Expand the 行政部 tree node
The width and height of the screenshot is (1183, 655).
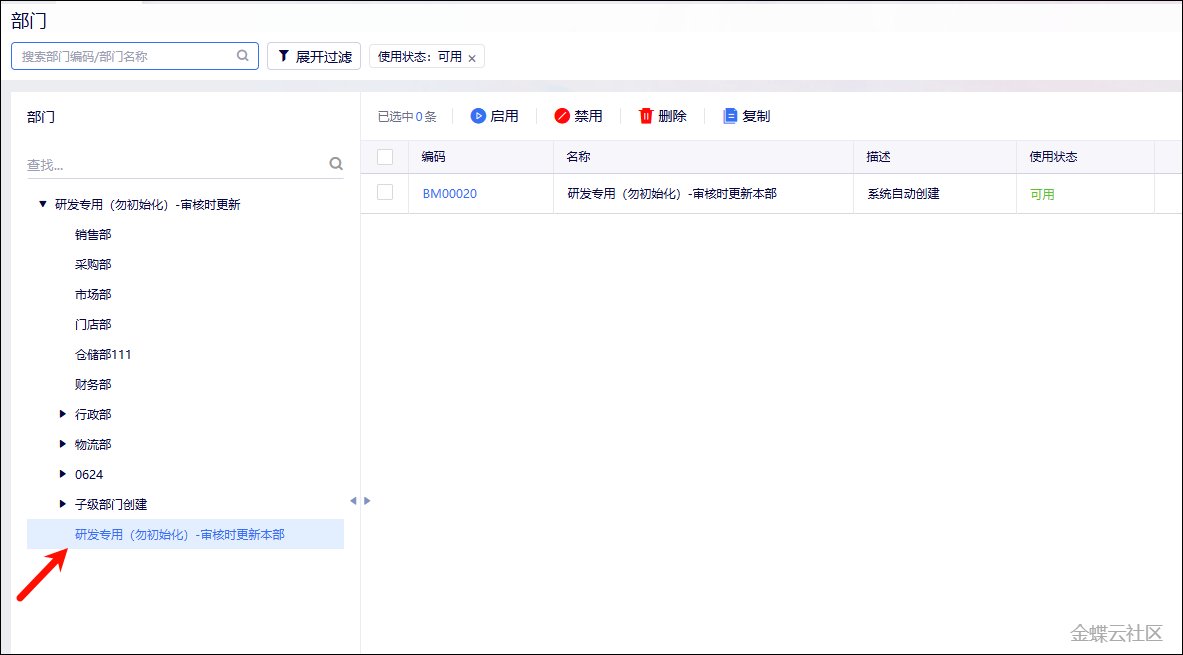(x=63, y=414)
